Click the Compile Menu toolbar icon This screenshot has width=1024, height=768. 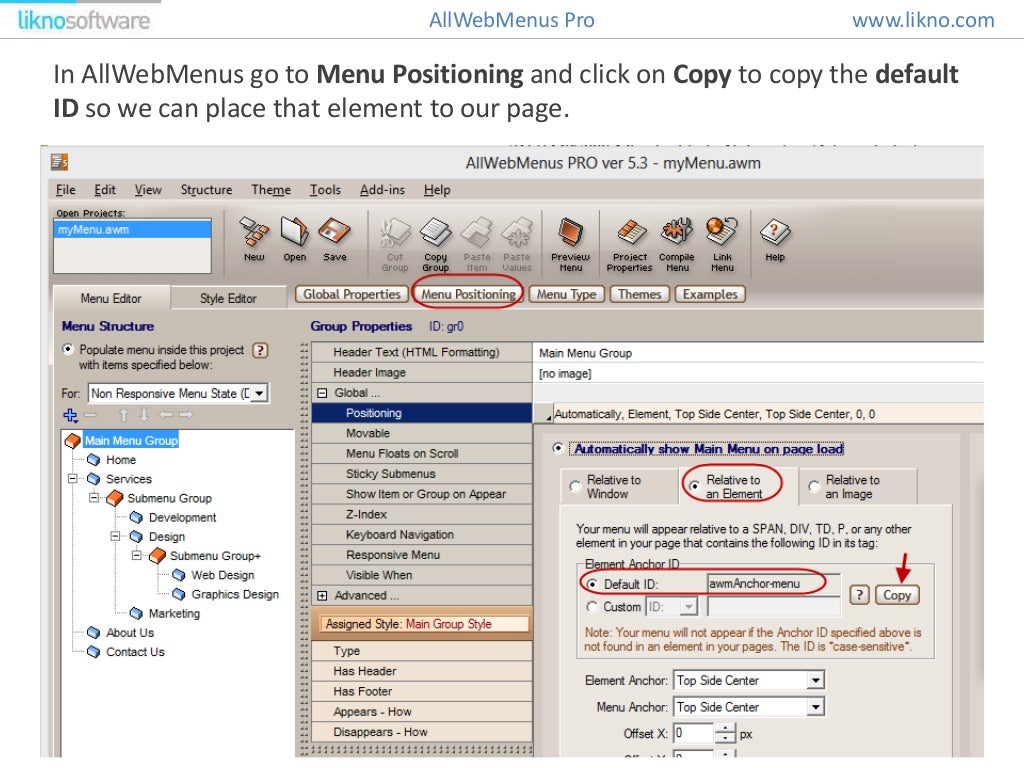tap(677, 245)
